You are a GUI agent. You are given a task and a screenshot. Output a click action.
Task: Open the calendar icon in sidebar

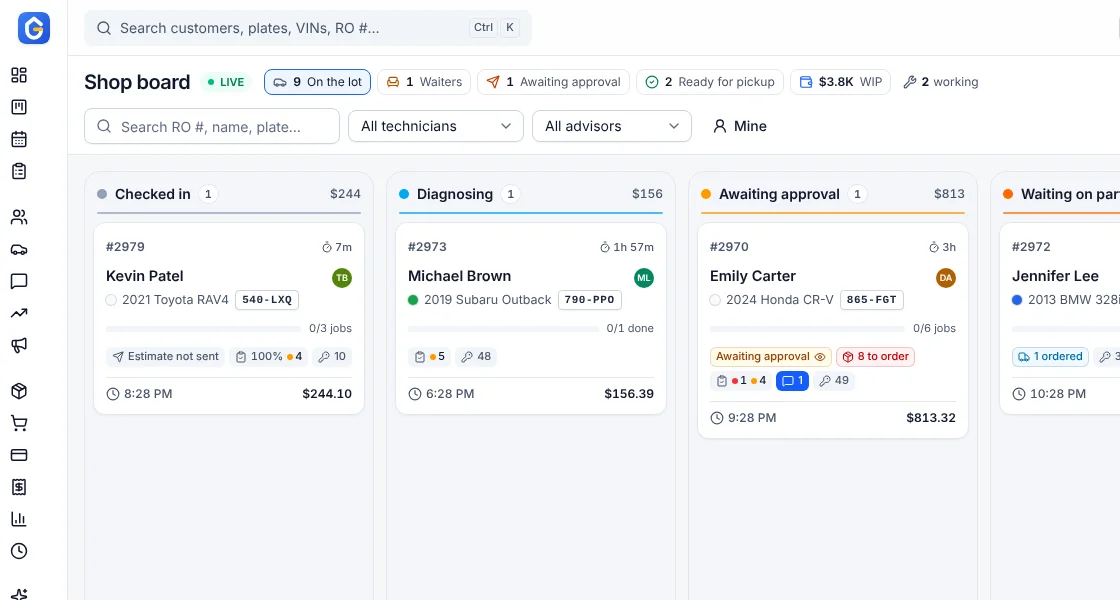[x=19, y=139]
